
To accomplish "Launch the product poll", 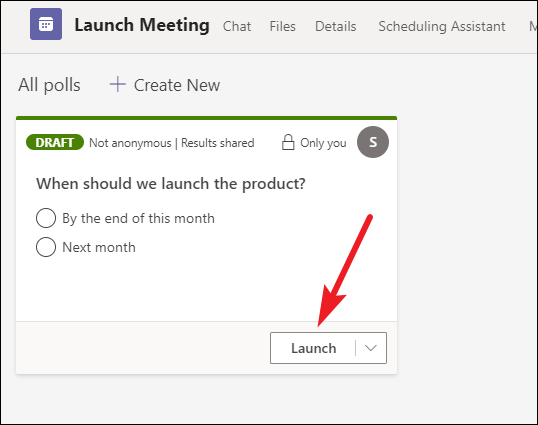I will (314, 348).
